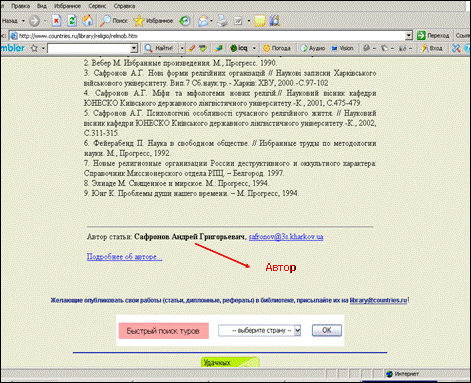Click in the address bar URL field
Image resolution: width=471 pixels, height=383 pixels.
coord(212,36)
